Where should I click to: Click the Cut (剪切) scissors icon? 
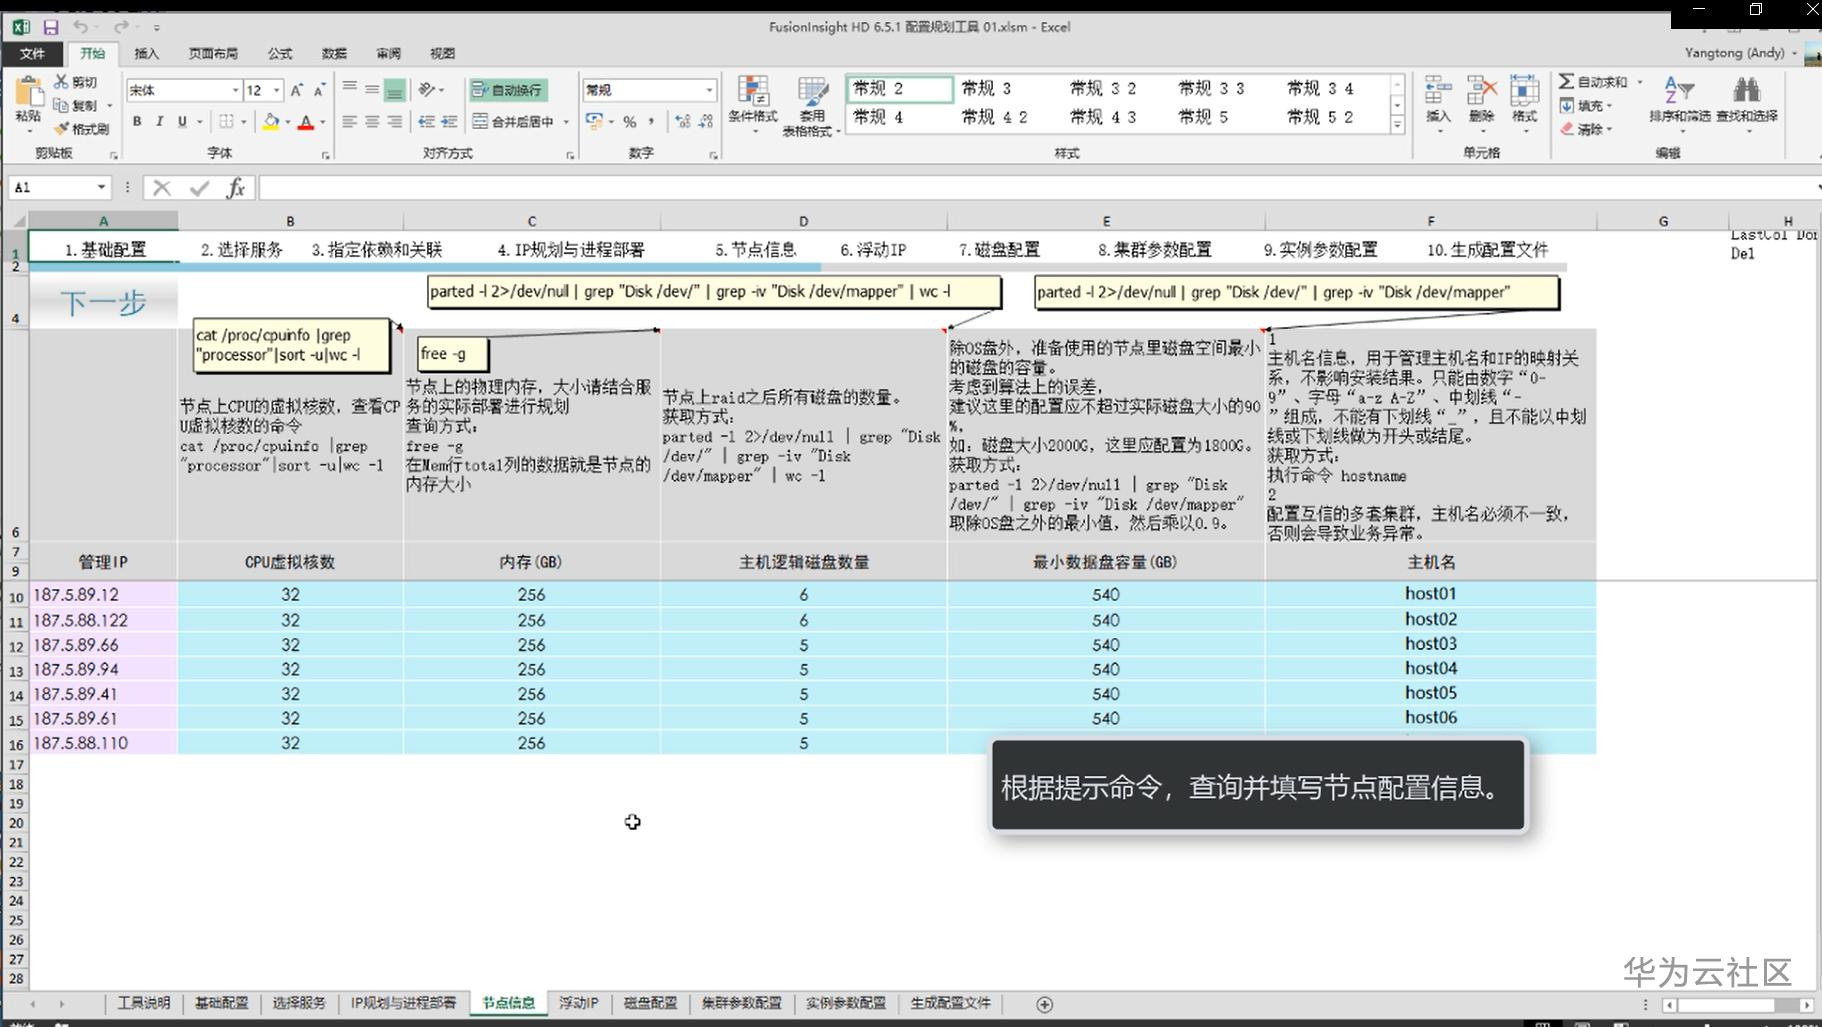[x=62, y=81]
